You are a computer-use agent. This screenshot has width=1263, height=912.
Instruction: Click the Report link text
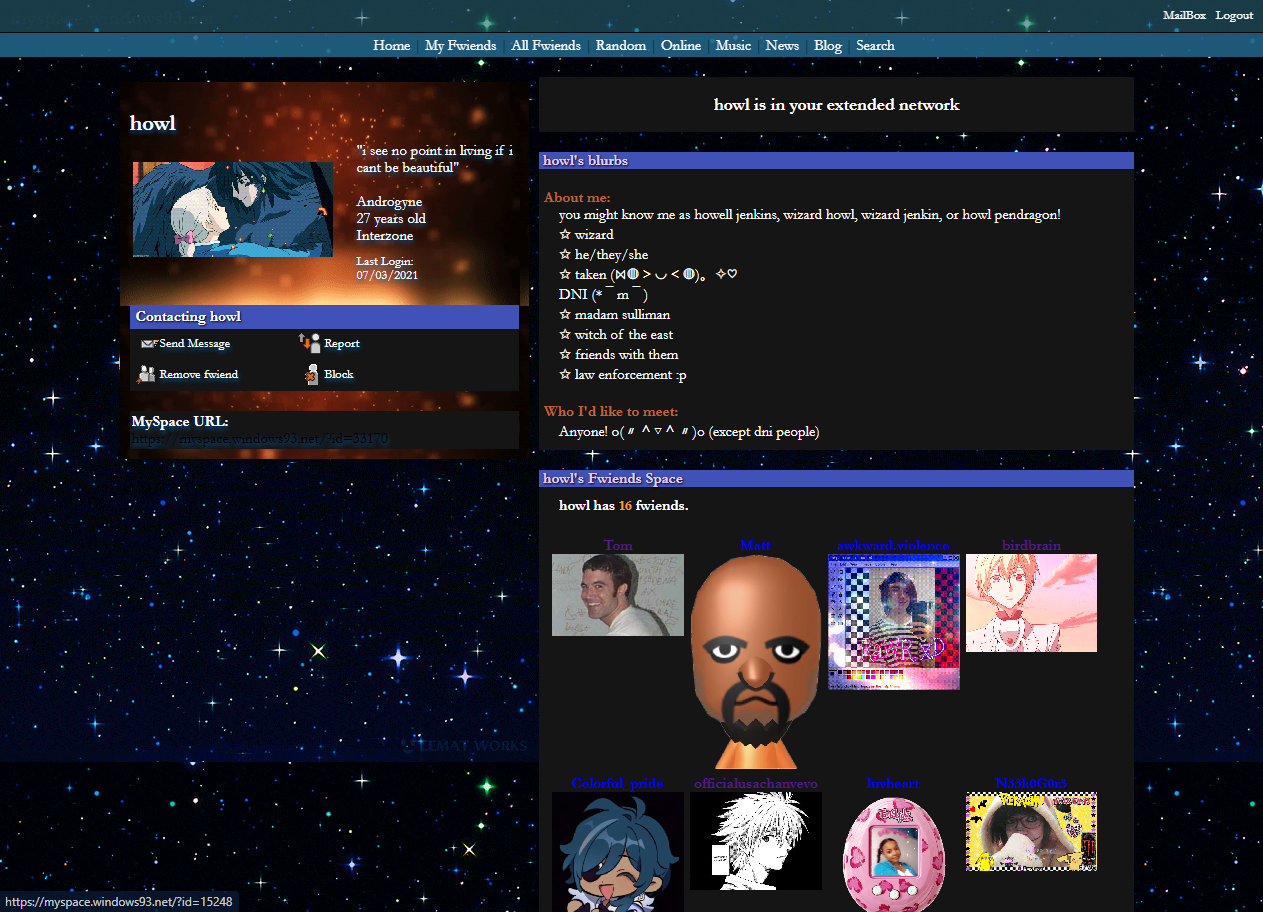tap(342, 344)
